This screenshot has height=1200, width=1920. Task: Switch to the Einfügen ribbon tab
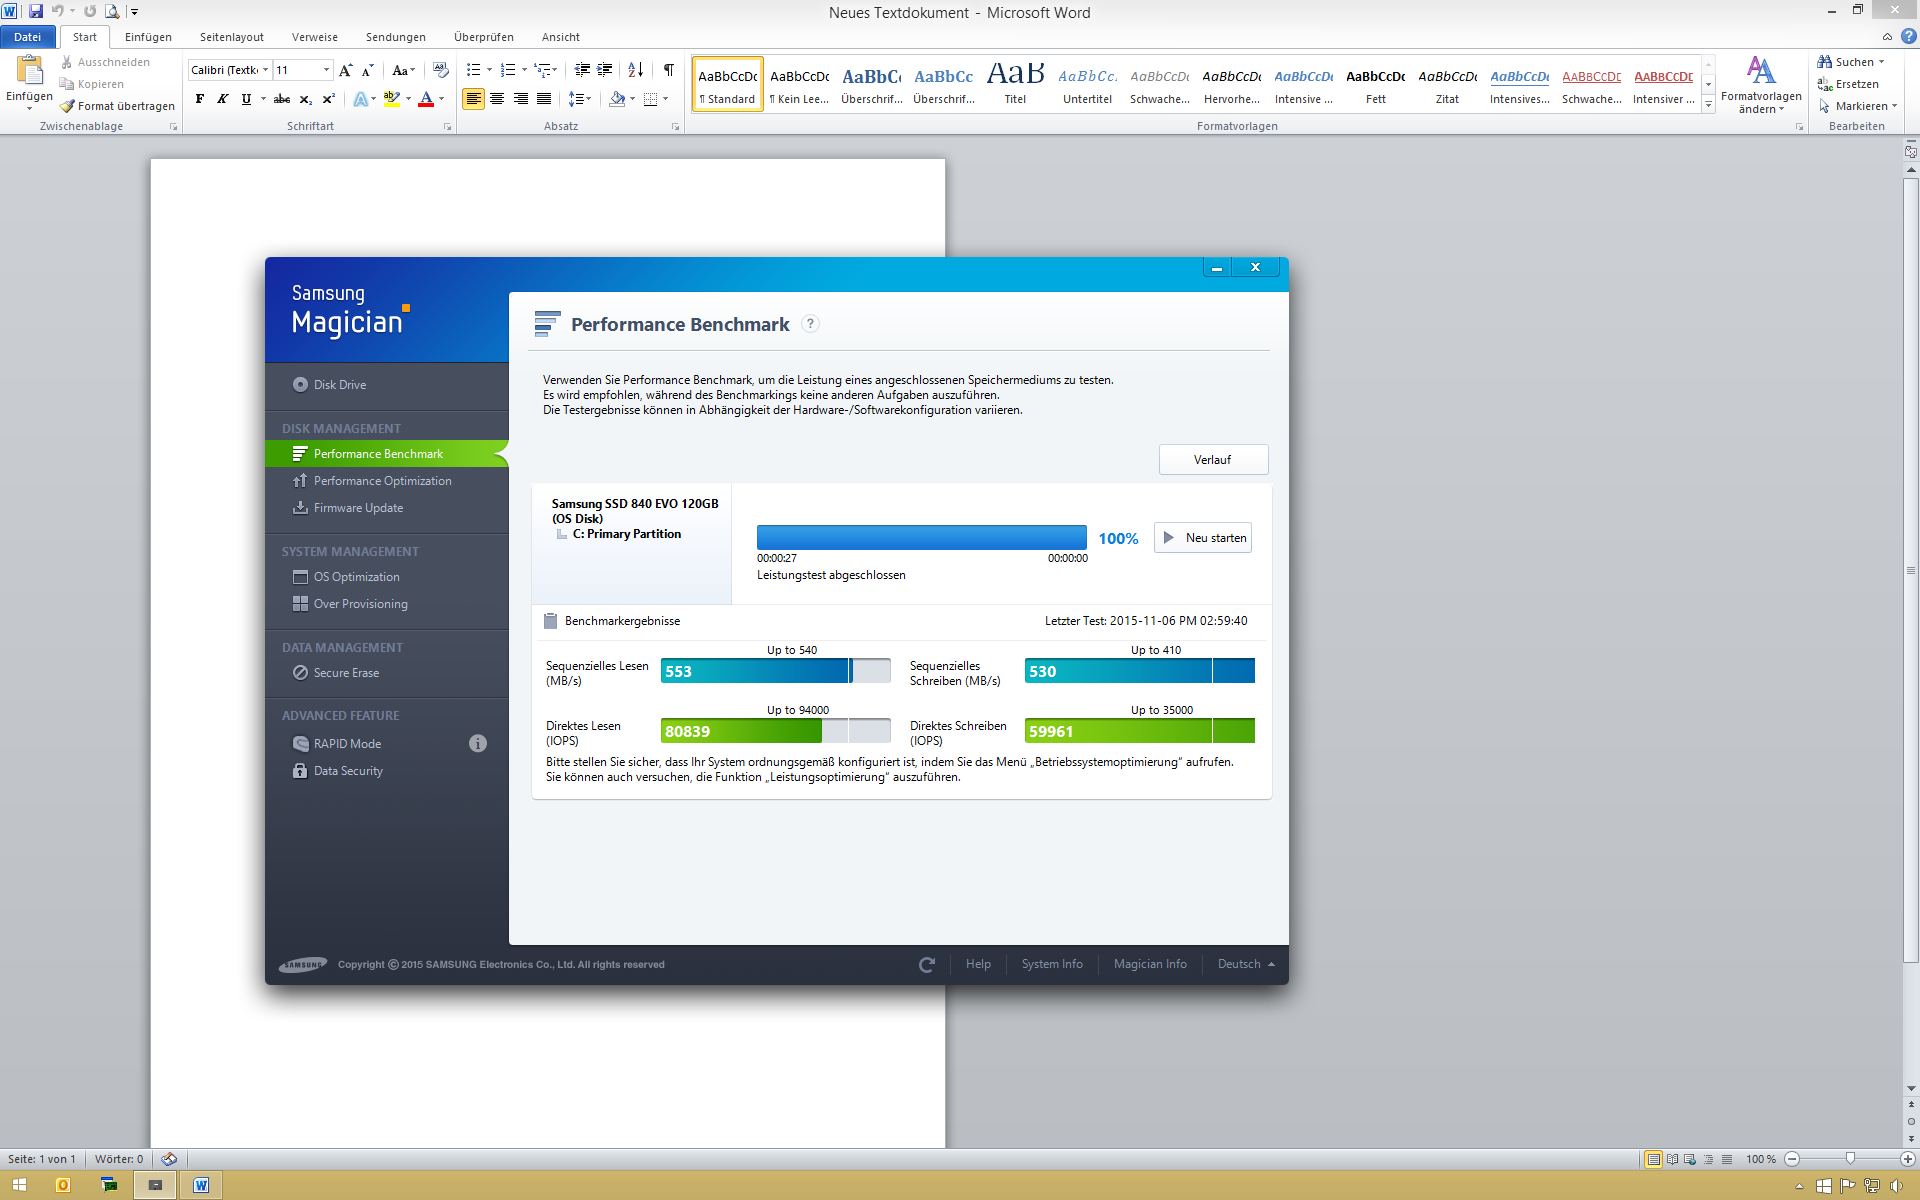coord(148,37)
